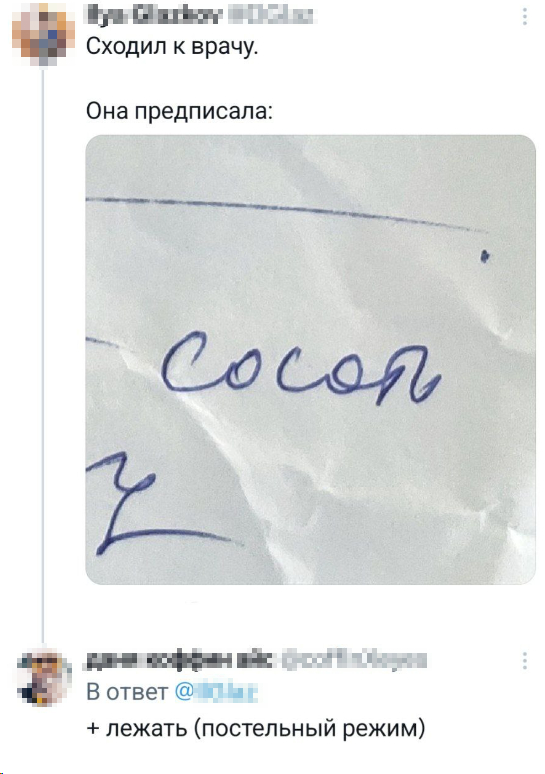Open the top tweet author's display name

coord(154,16)
